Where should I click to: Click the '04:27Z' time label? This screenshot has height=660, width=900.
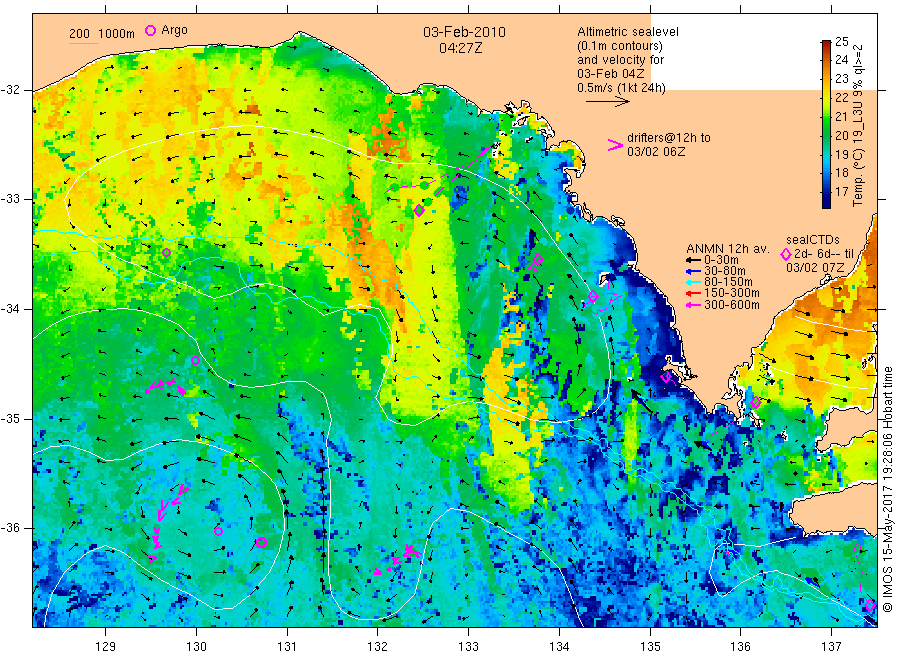pos(460,49)
